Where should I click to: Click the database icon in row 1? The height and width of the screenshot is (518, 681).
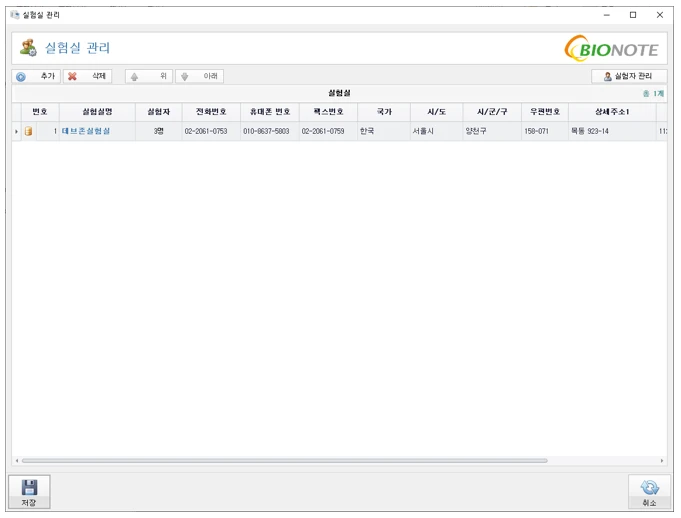coord(29,131)
